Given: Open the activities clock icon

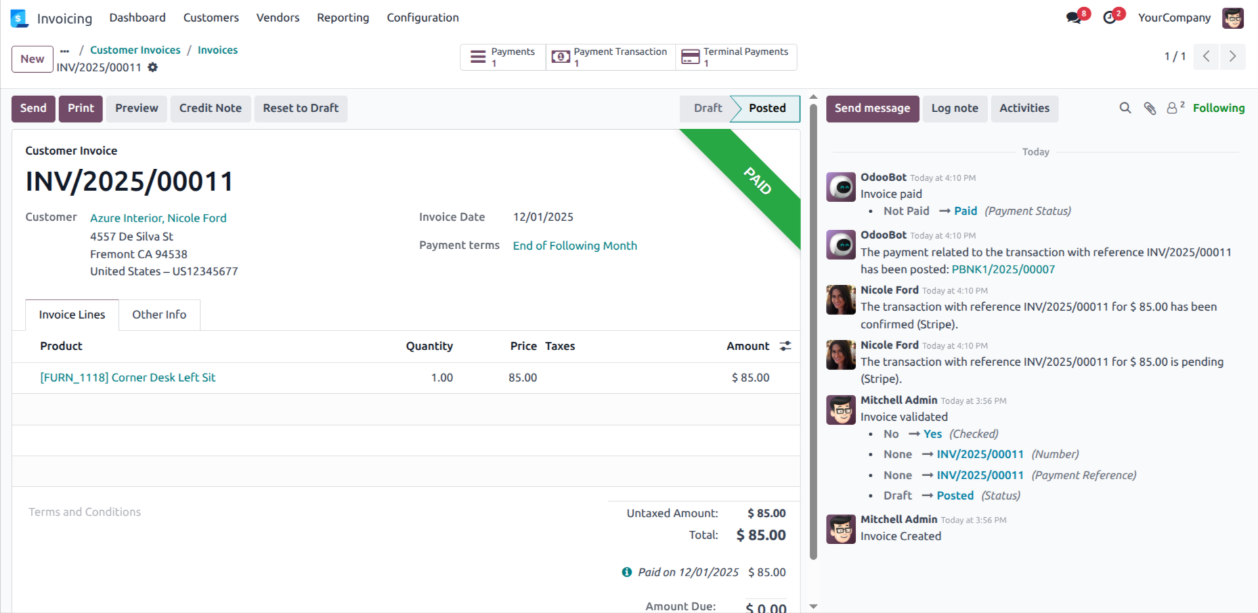Looking at the screenshot, I should pyautogui.click(x=1110, y=18).
